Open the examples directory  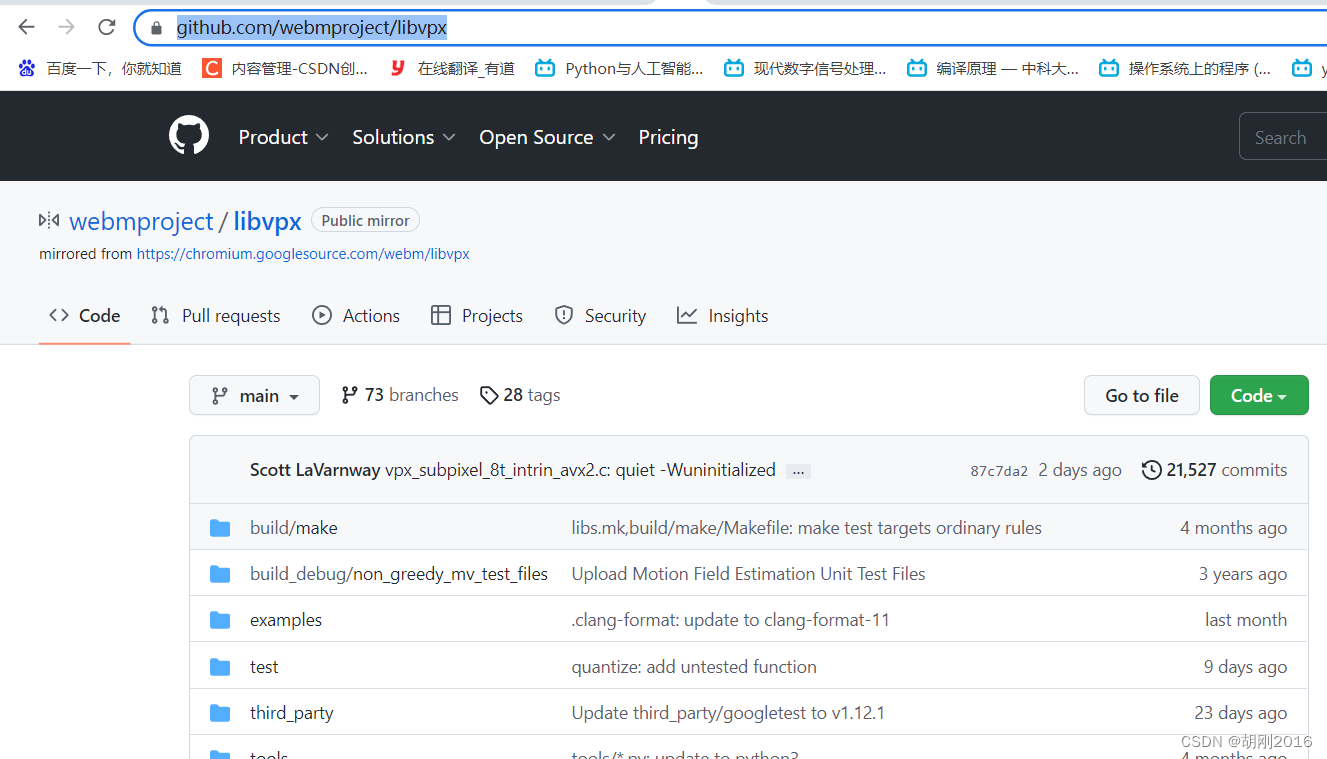pos(286,620)
